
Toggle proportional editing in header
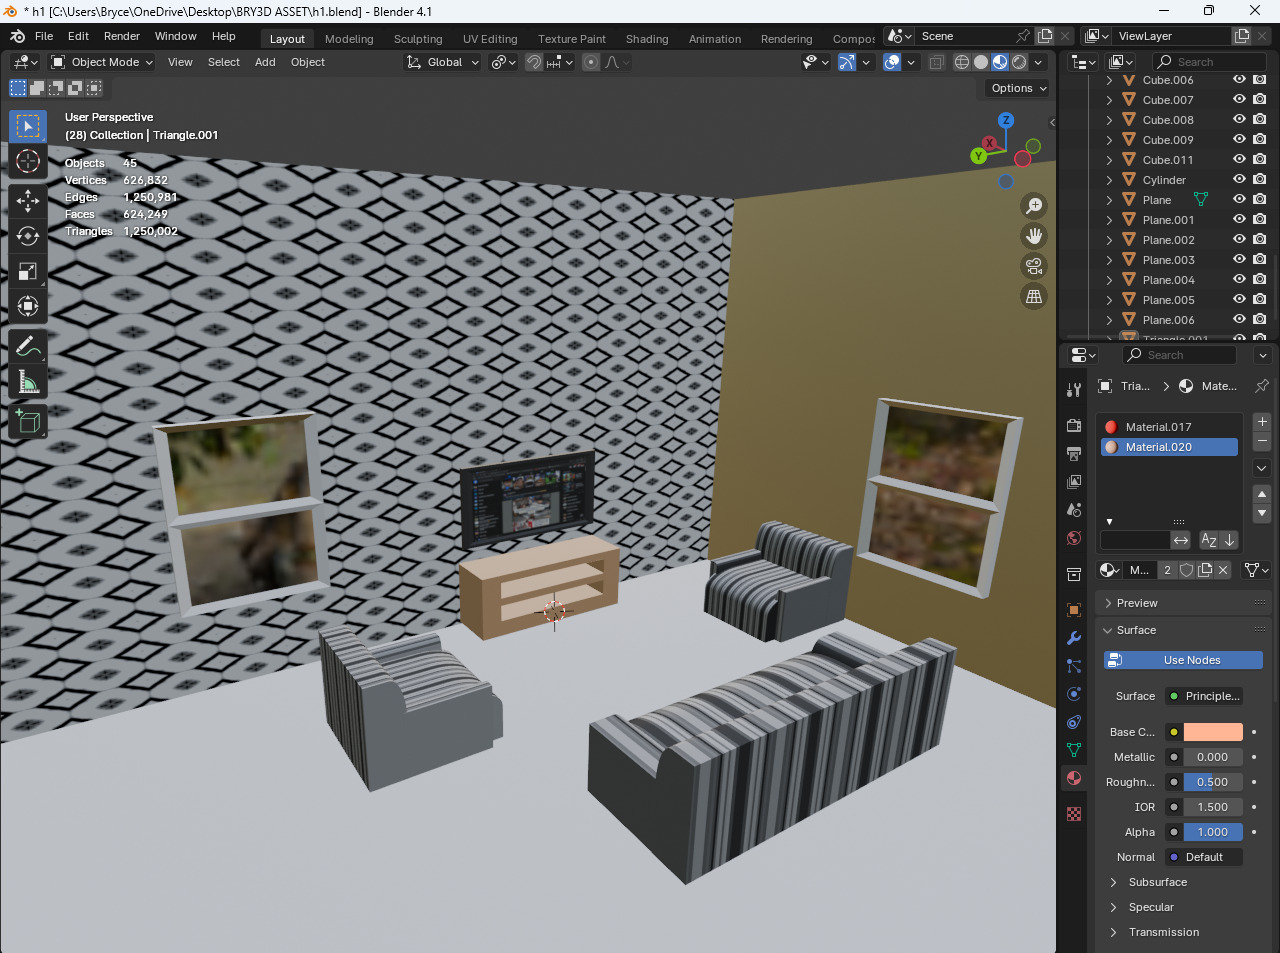coord(591,62)
